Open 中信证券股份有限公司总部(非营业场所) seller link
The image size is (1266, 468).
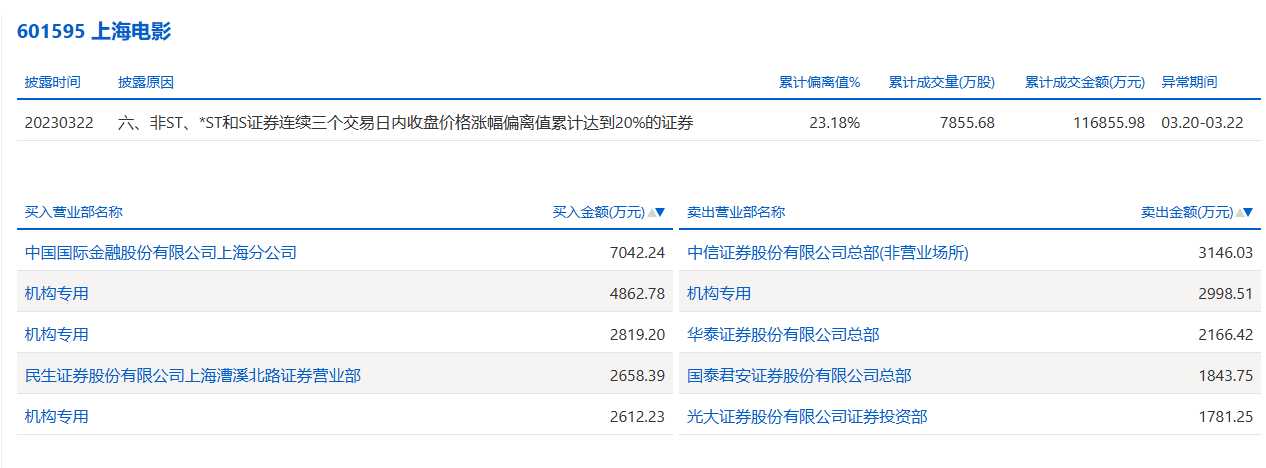pyautogui.click(x=828, y=253)
